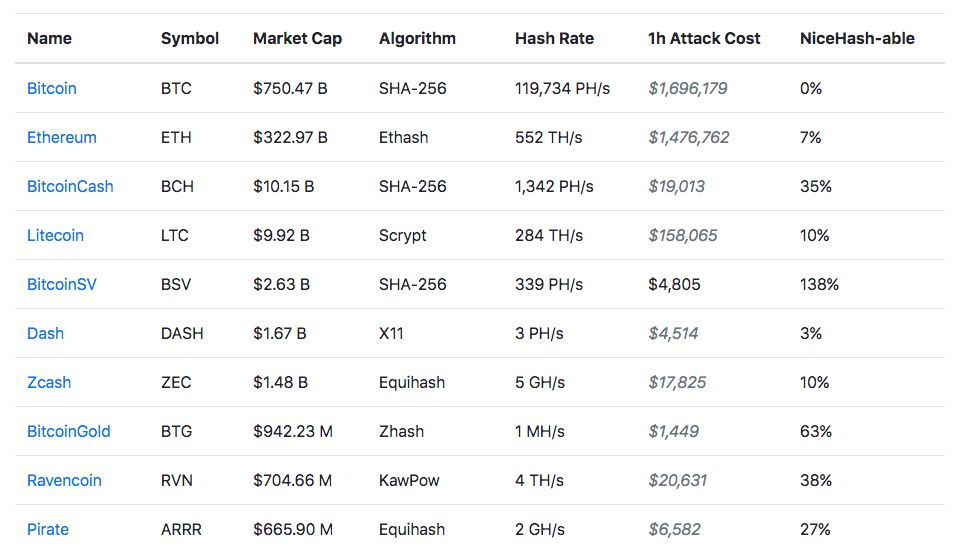Go to the Litecoin page
The height and width of the screenshot is (548, 955).
click(55, 235)
